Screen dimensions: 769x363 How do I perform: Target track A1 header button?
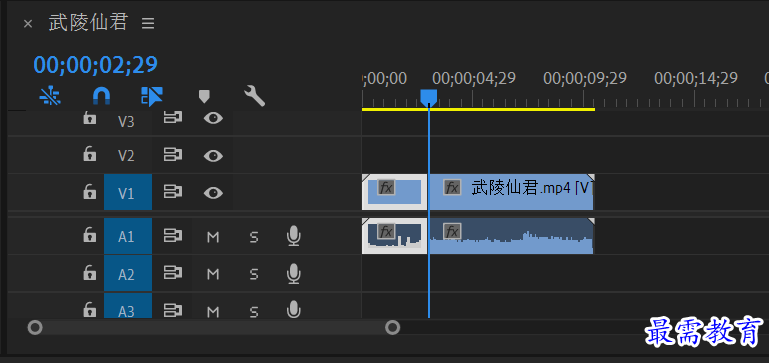click(128, 236)
